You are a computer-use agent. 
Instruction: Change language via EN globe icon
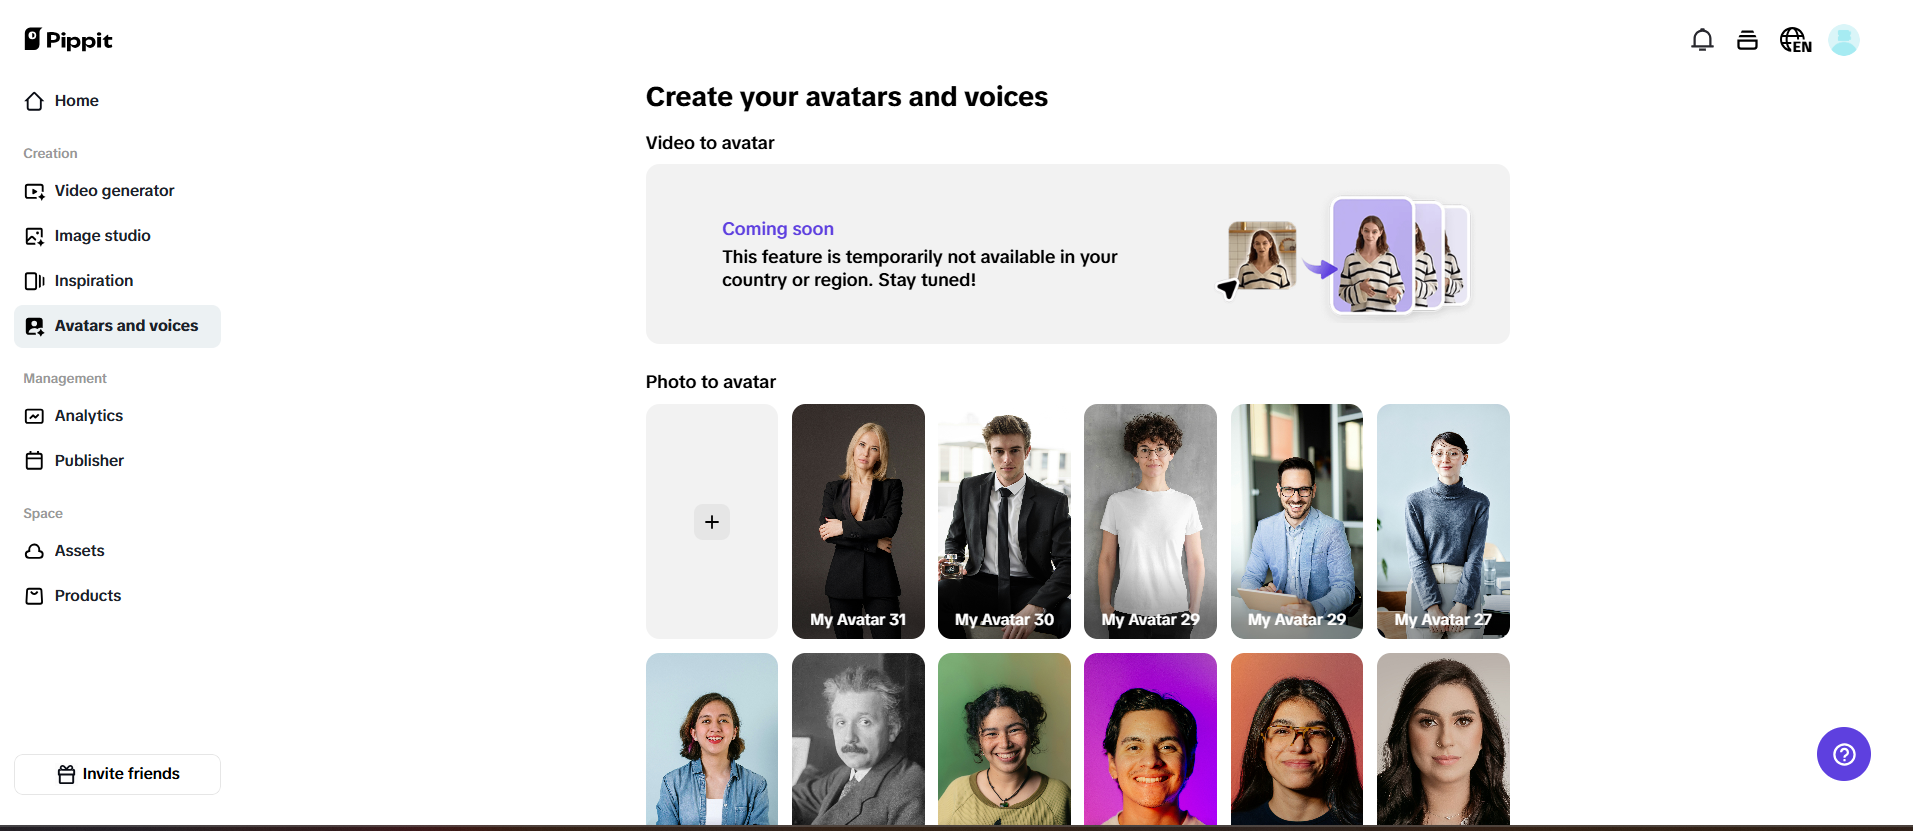click(1796, 40)
